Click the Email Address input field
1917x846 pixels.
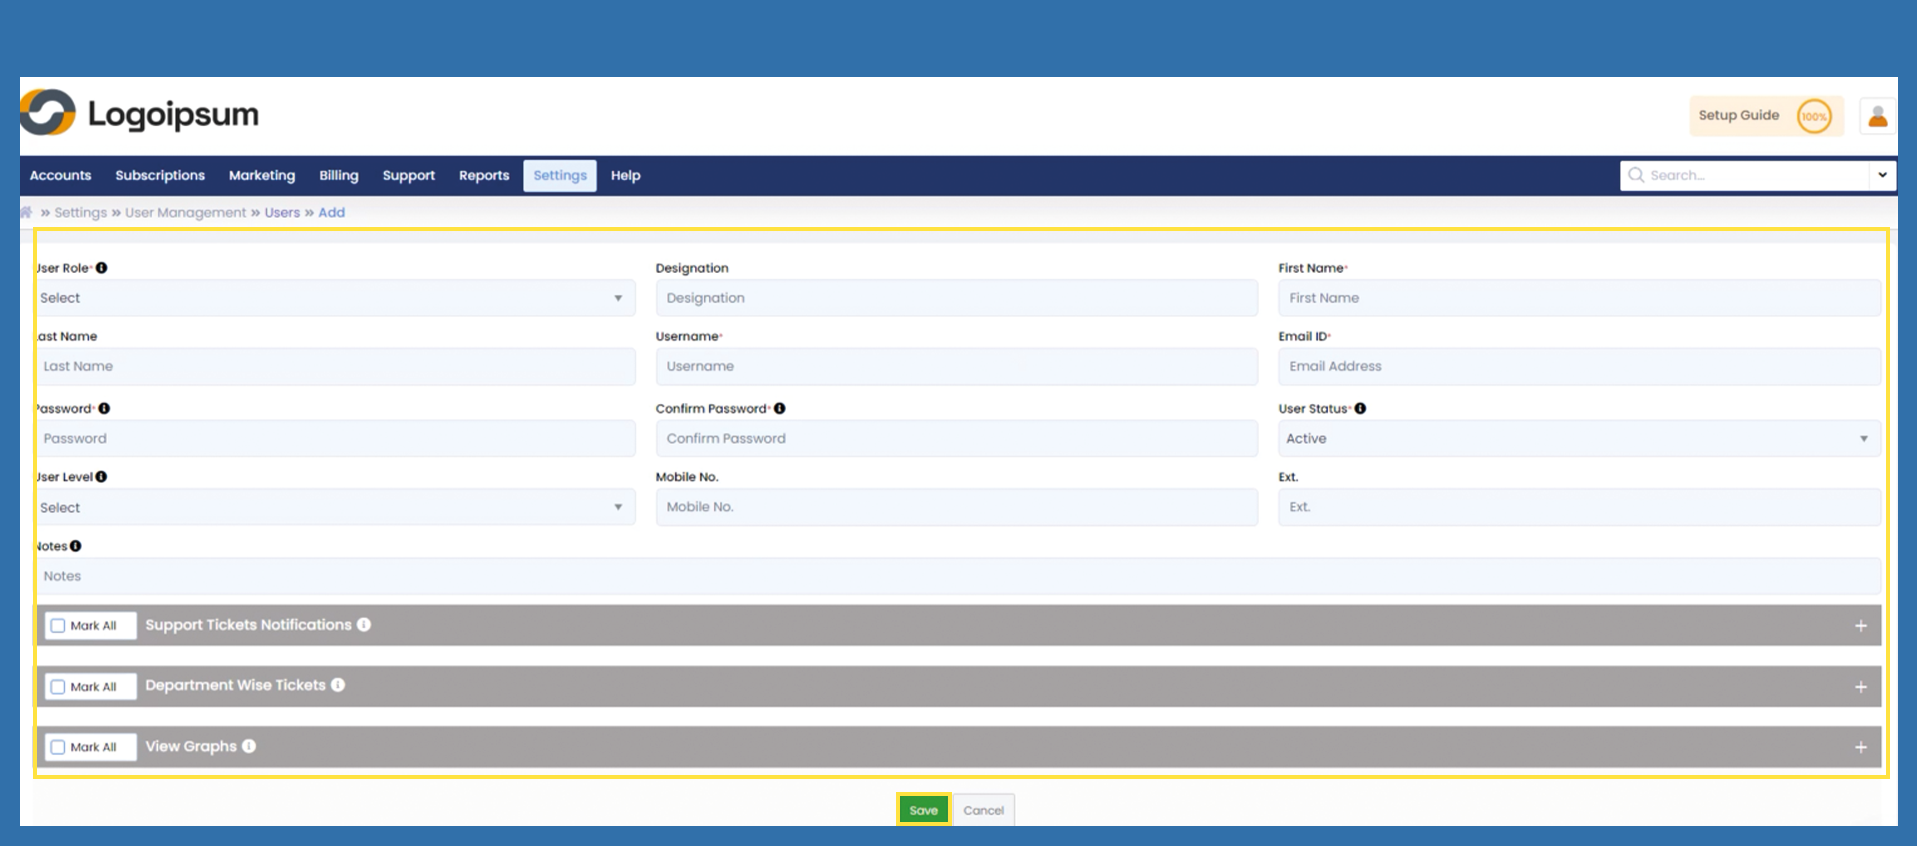(1578, 366)
